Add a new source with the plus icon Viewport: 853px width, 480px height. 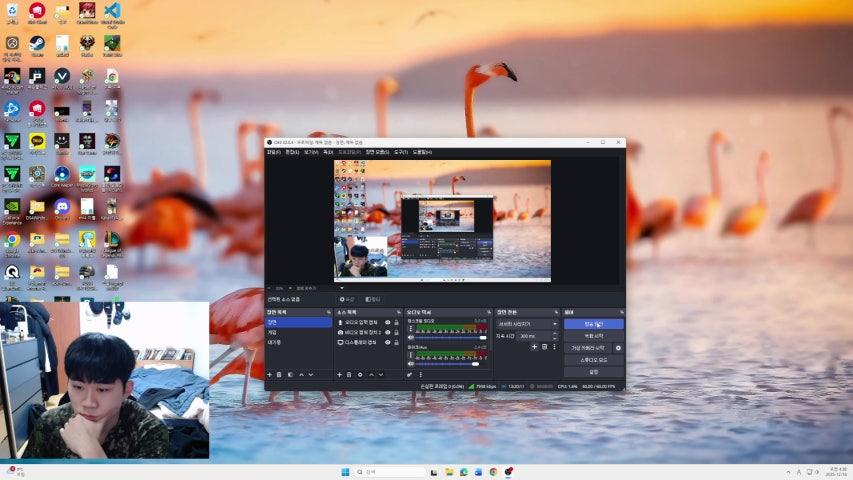pyautogui.click(x=339, y=374)
